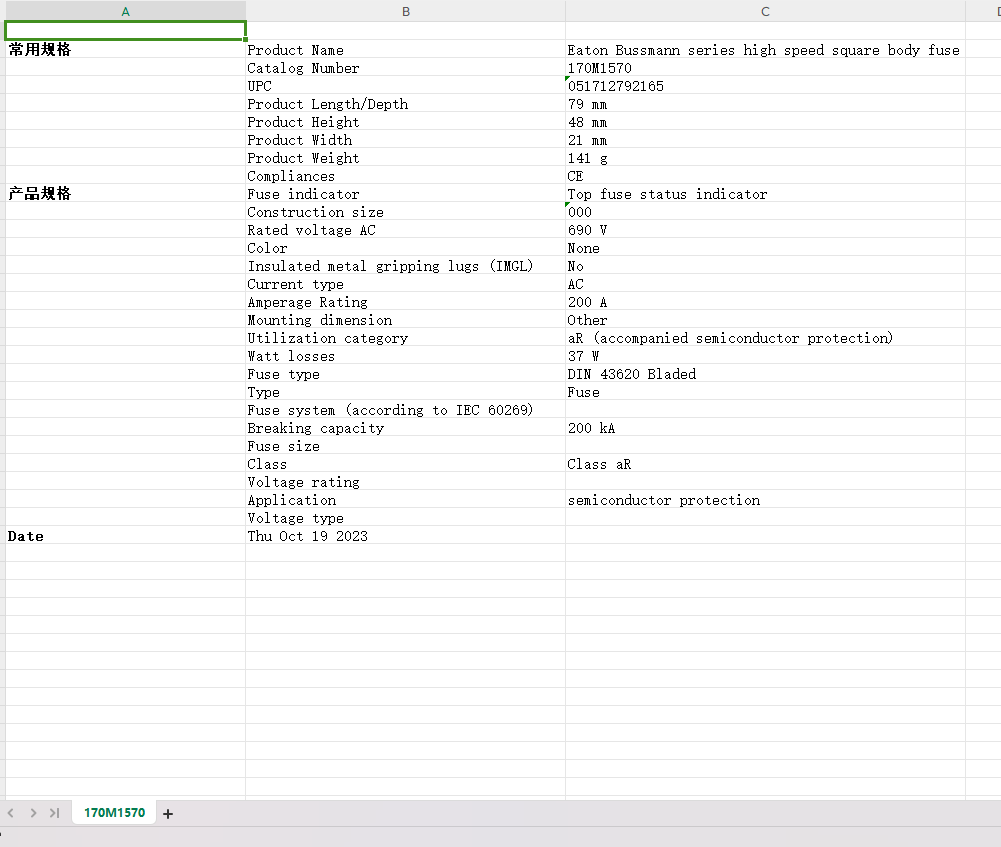Click the Voltage type cell
1001x847 pixels.
click(405, 518)
